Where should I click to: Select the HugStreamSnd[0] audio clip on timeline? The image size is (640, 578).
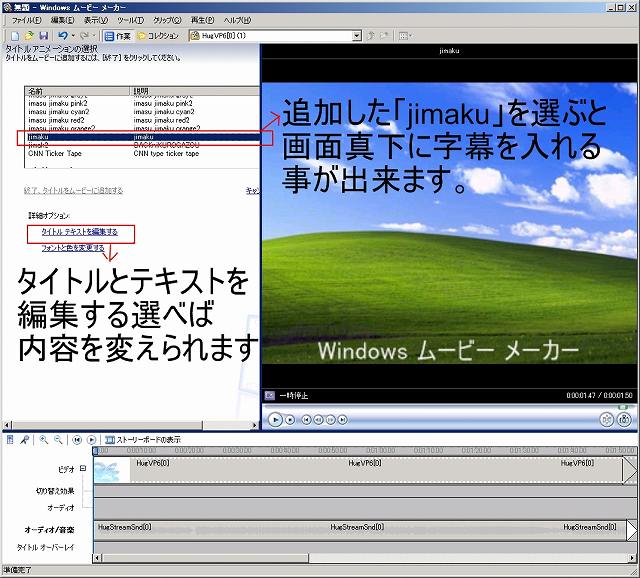(360, 530)
